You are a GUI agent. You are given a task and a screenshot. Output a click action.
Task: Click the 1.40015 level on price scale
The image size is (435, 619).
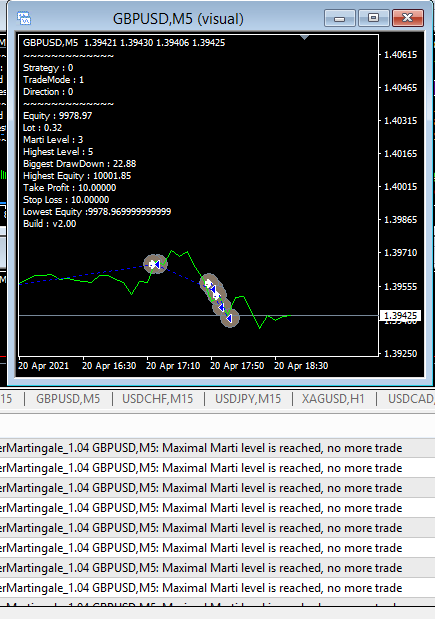coord(400,187)
